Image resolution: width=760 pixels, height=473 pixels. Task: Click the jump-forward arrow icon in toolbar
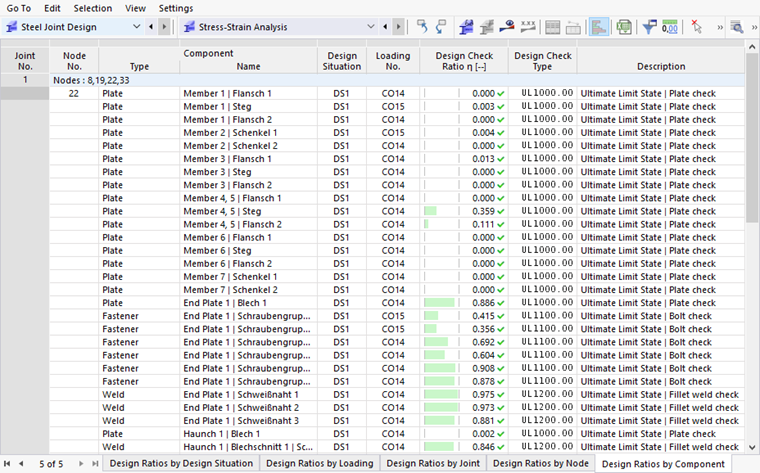point(441,27)
